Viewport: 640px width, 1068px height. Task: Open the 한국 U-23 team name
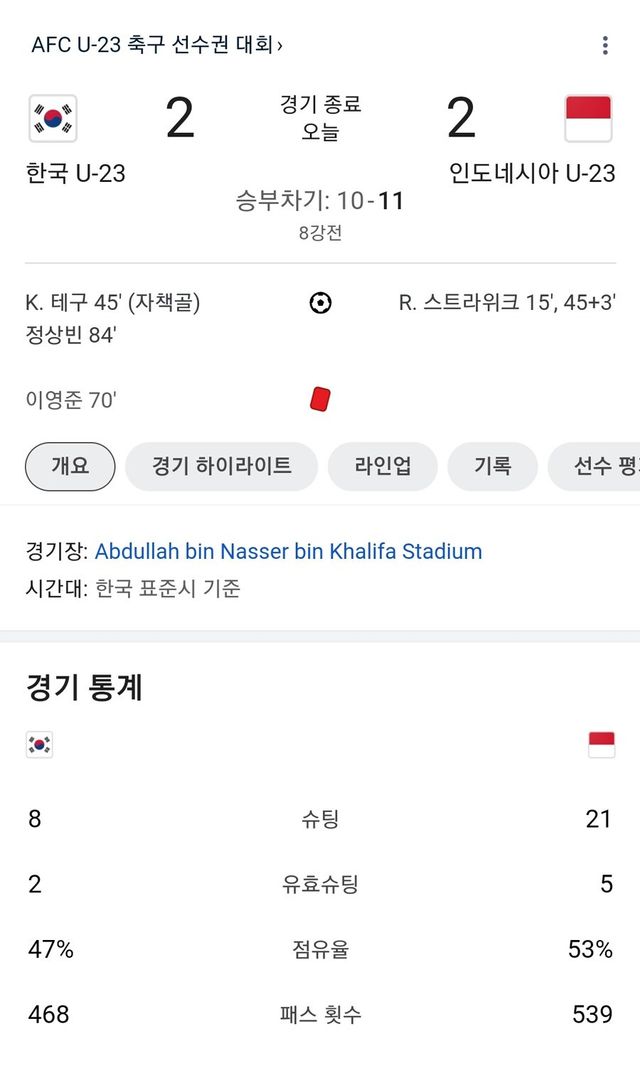pyautogui.click(x=76, y=173)
